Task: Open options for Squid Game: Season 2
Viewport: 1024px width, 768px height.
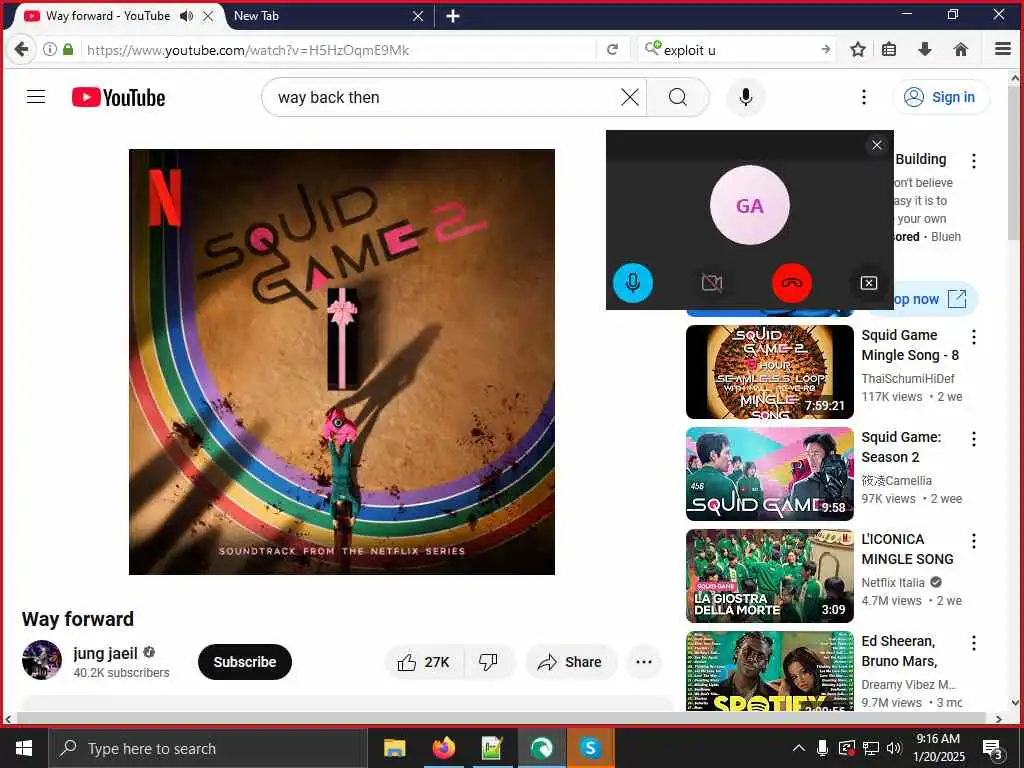Action: click(974, 439)
